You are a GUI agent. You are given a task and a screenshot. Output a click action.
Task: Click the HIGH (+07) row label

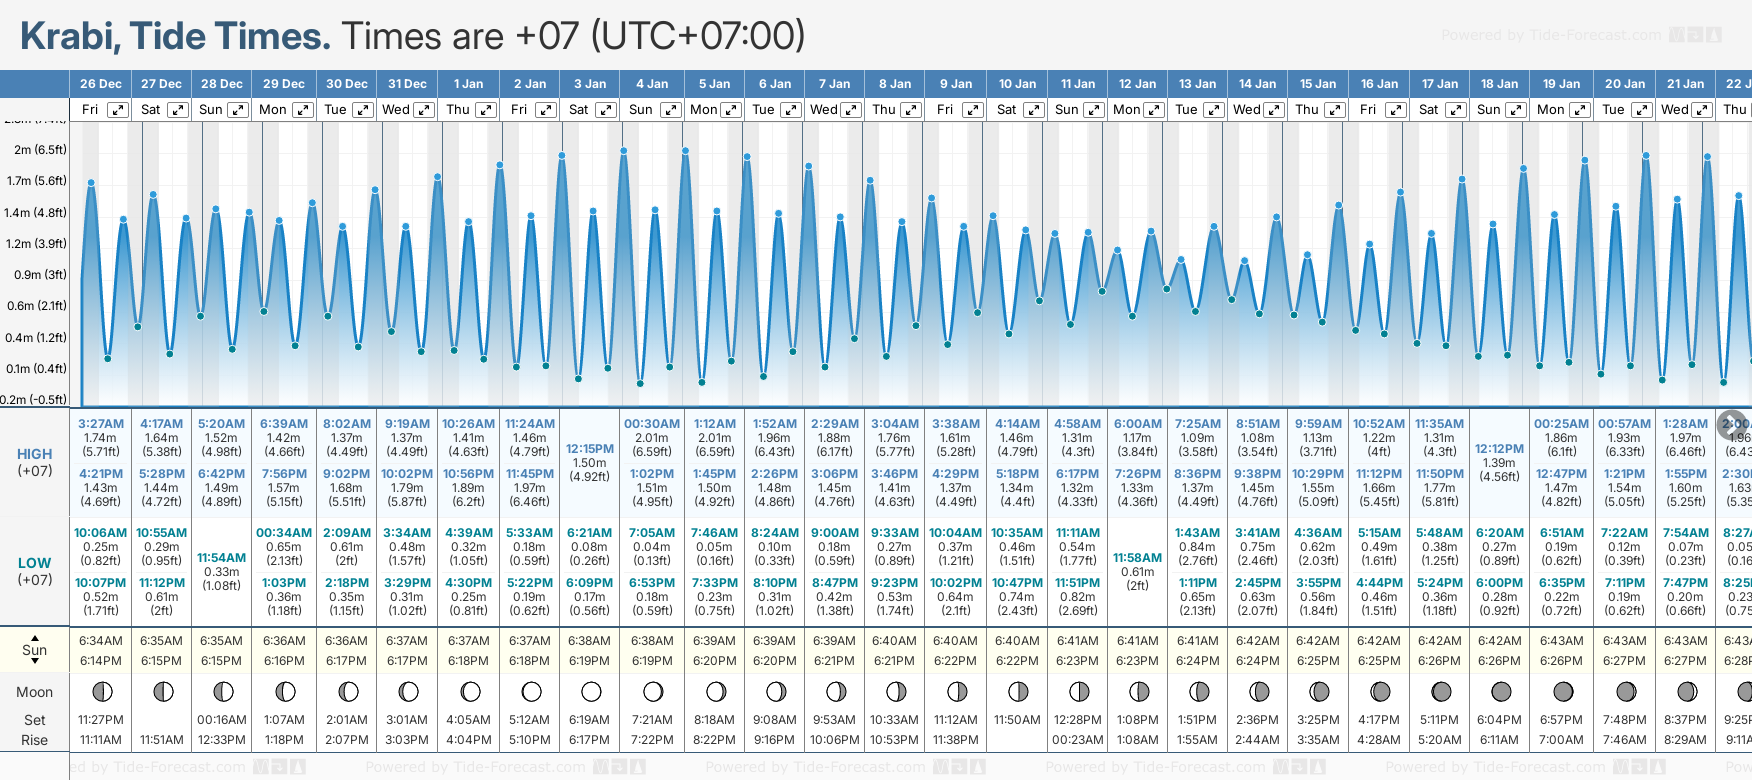[35, 462]
